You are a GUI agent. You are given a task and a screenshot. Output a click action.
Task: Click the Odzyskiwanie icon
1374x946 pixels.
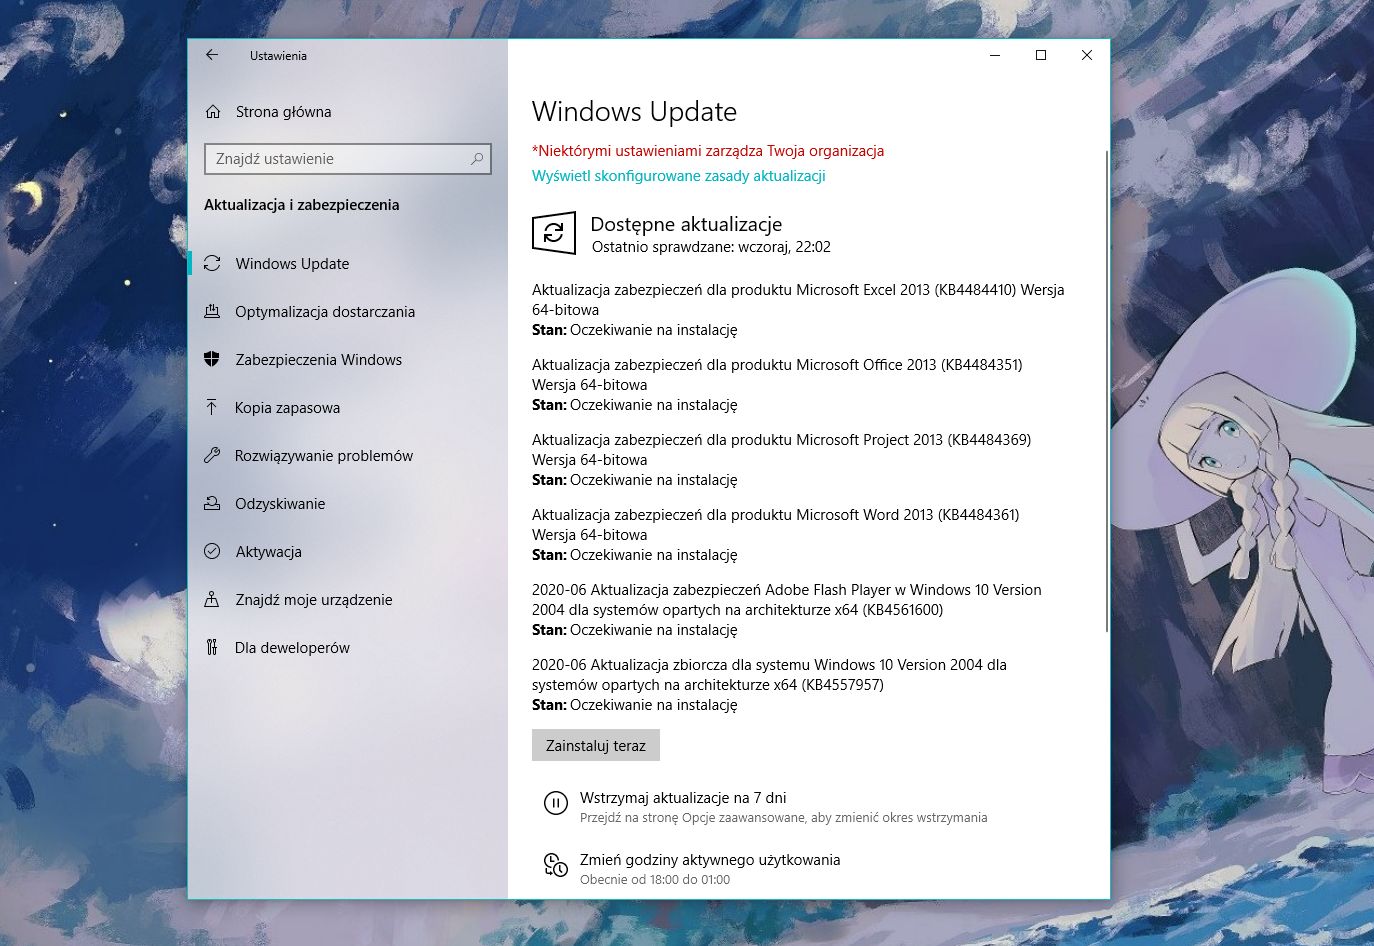tap(212, 504)
